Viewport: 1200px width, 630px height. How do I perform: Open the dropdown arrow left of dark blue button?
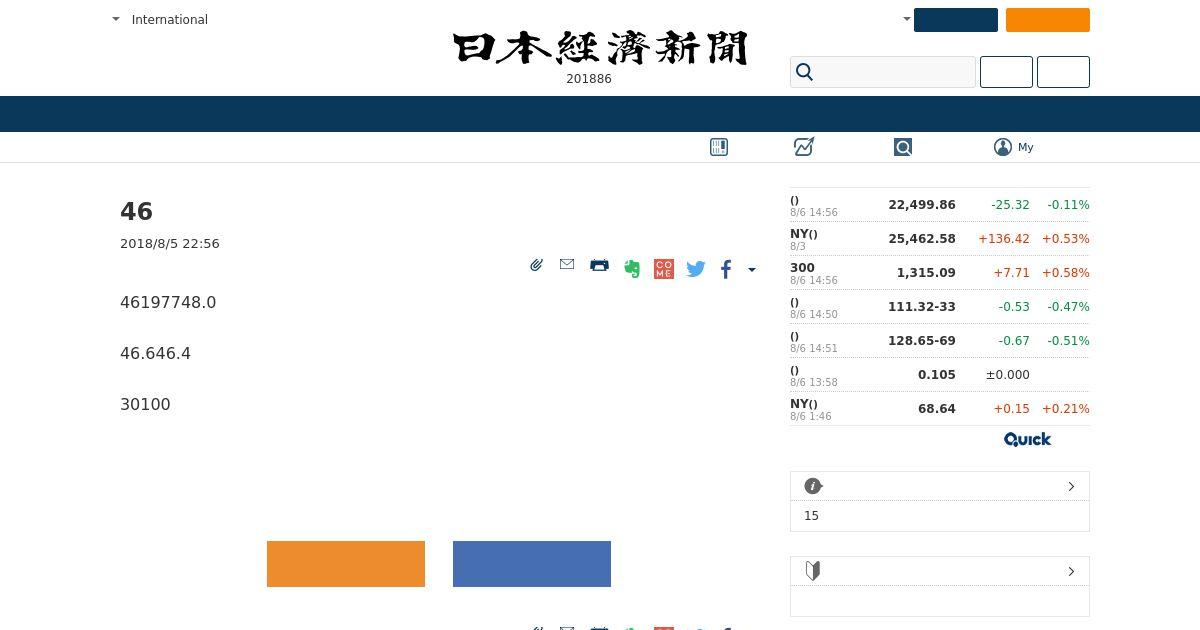tap(907, 19)
